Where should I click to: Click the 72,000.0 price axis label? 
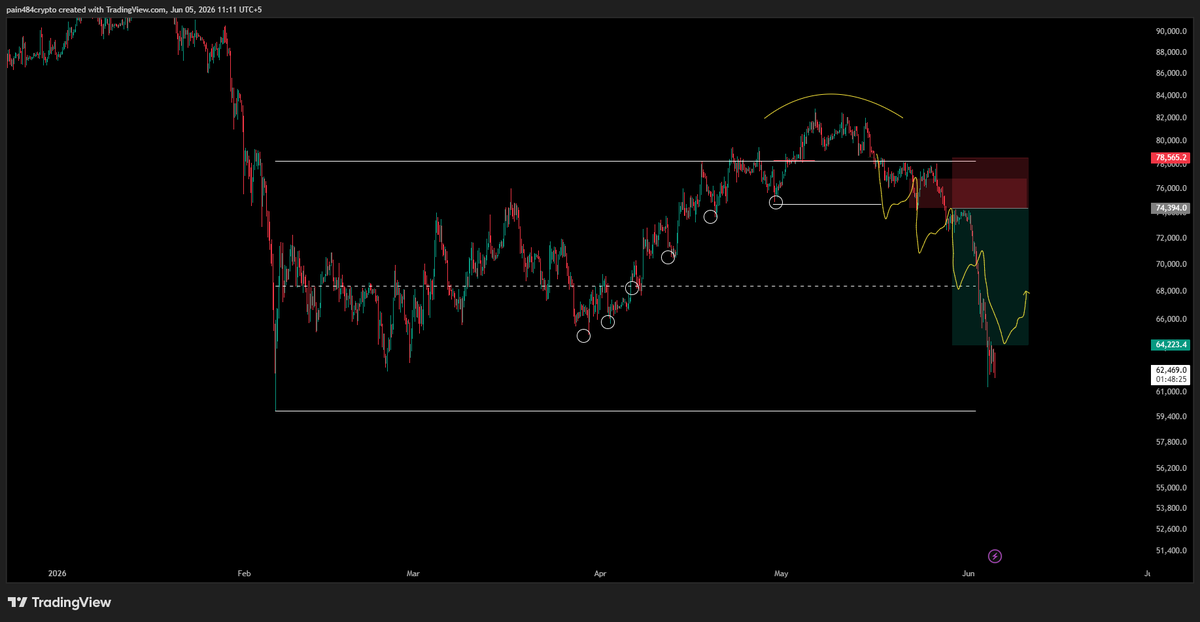pyautogui.click(x=1172, y=239)
